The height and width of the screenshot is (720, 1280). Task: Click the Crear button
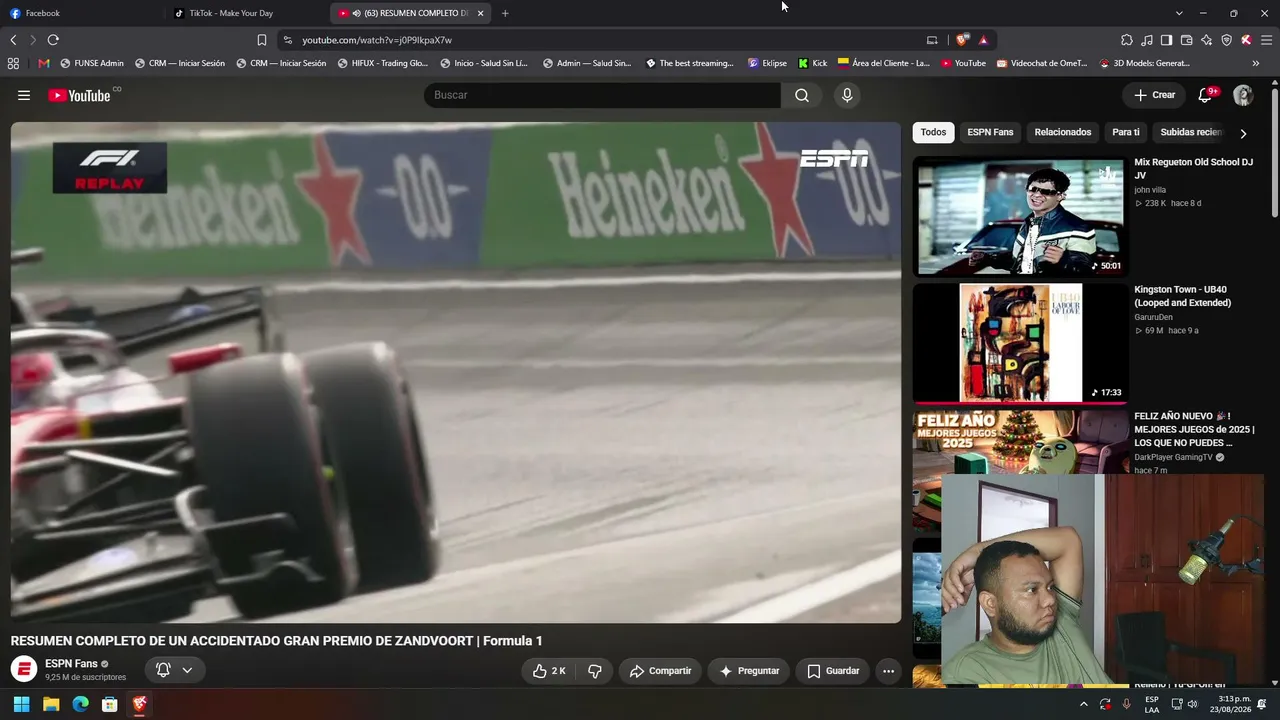[x=1155, y=95]
